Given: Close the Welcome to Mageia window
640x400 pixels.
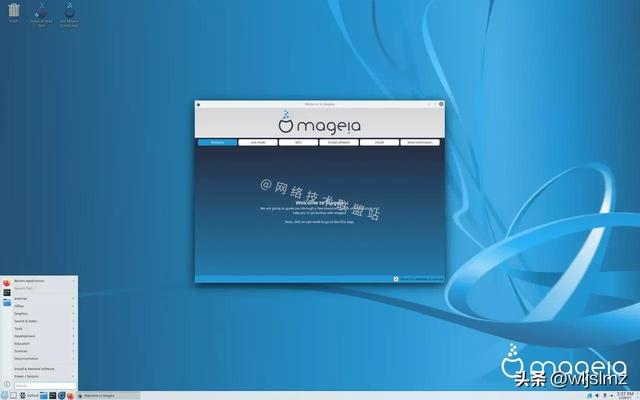Looking at the screenshot, I should [x=441, y=104].
